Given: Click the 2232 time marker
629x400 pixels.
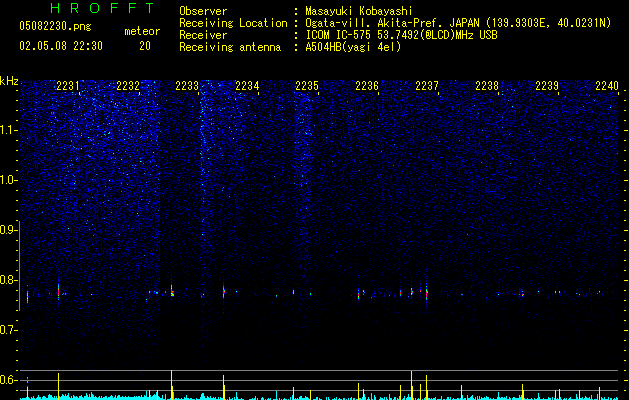Looking at the screenshot, I should pyautogui.click(x=128, y=86).
